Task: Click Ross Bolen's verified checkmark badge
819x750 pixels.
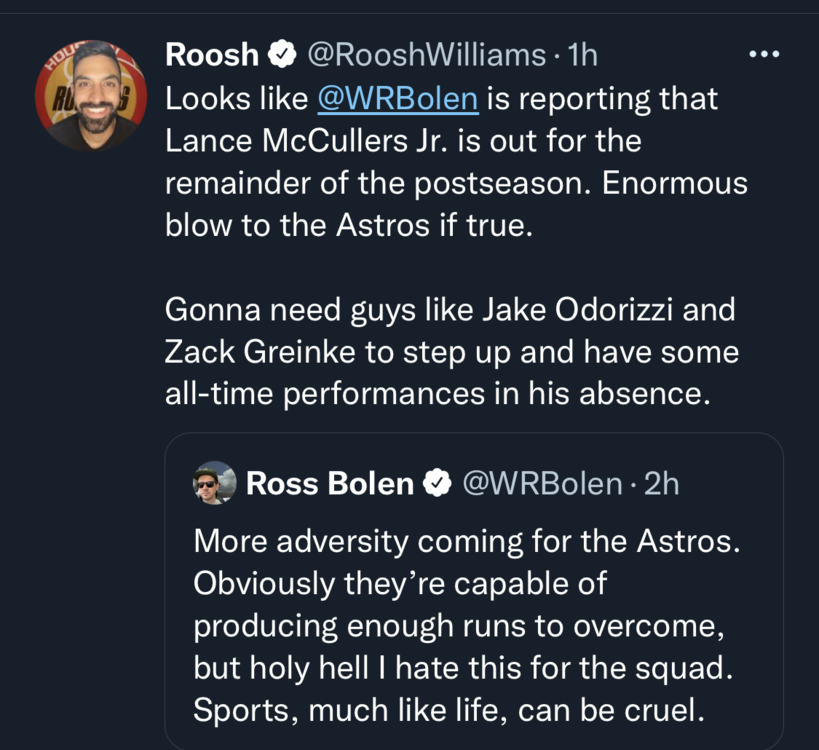Action: pyautogui.click(x=436, y=484)
